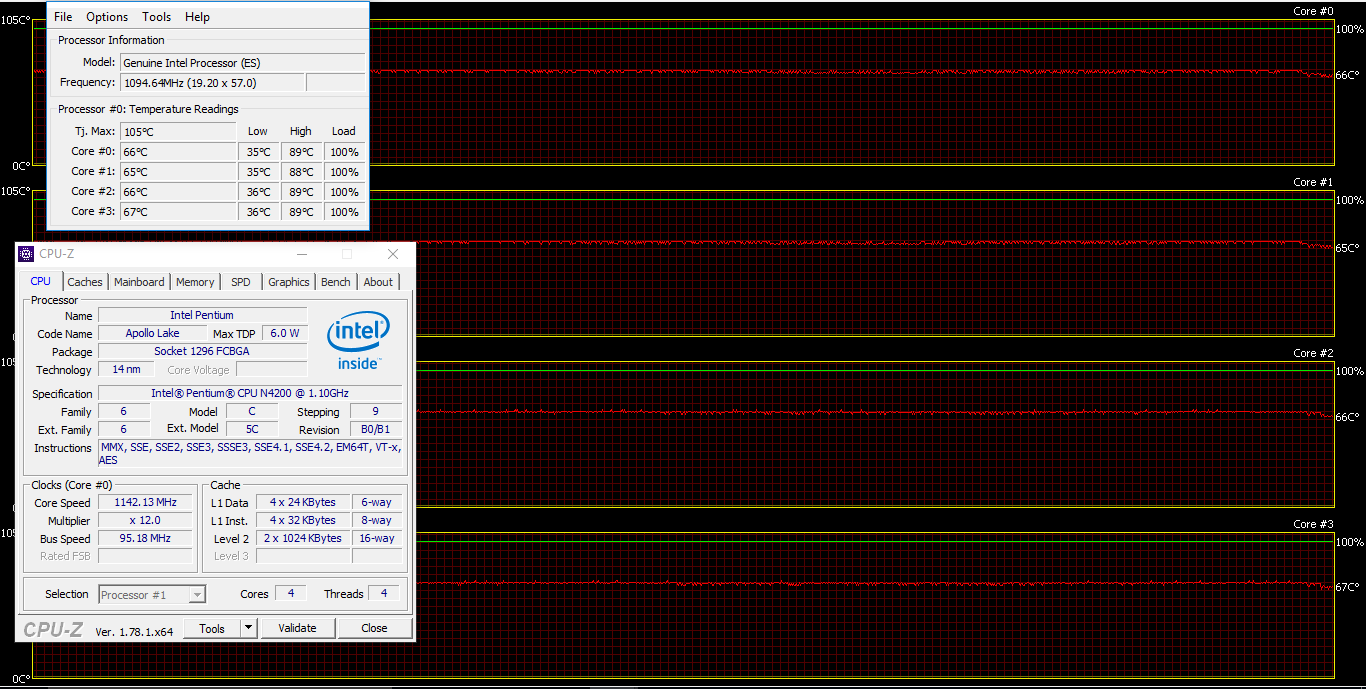Click the Core #1 High value 88°C
Viewport: 1366px width, 689px height.
(x=301, y=172)
